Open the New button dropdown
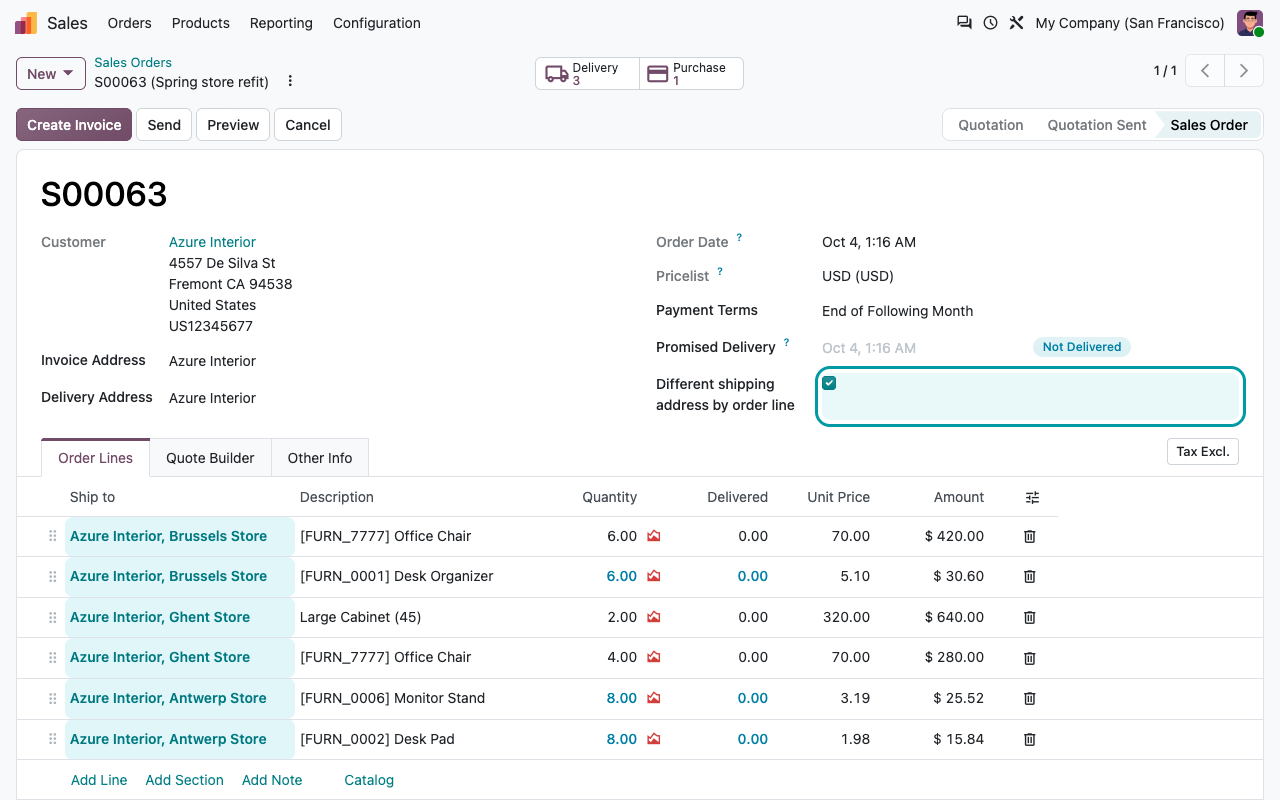 (49, 73)
